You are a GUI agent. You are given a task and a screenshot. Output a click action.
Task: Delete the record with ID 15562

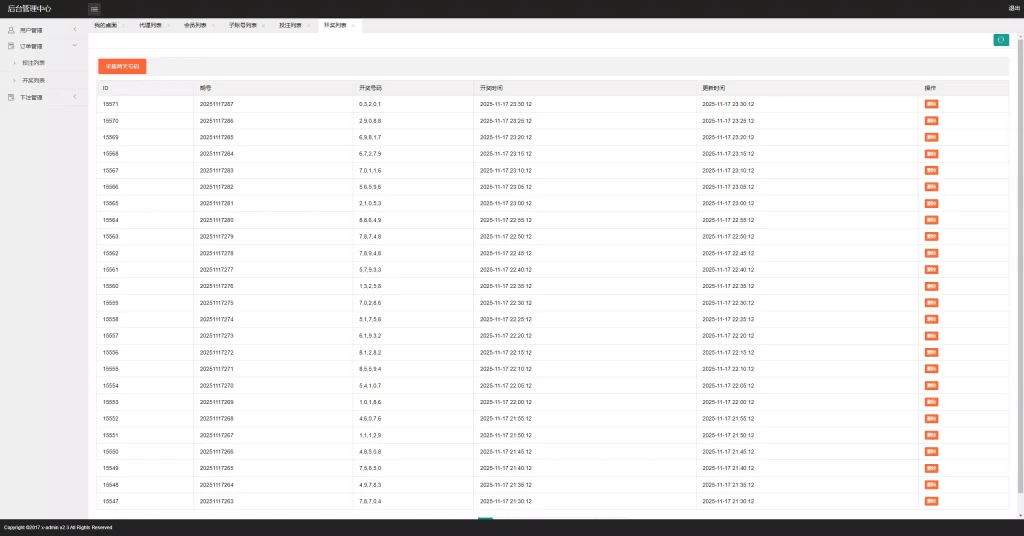(931, 253)
